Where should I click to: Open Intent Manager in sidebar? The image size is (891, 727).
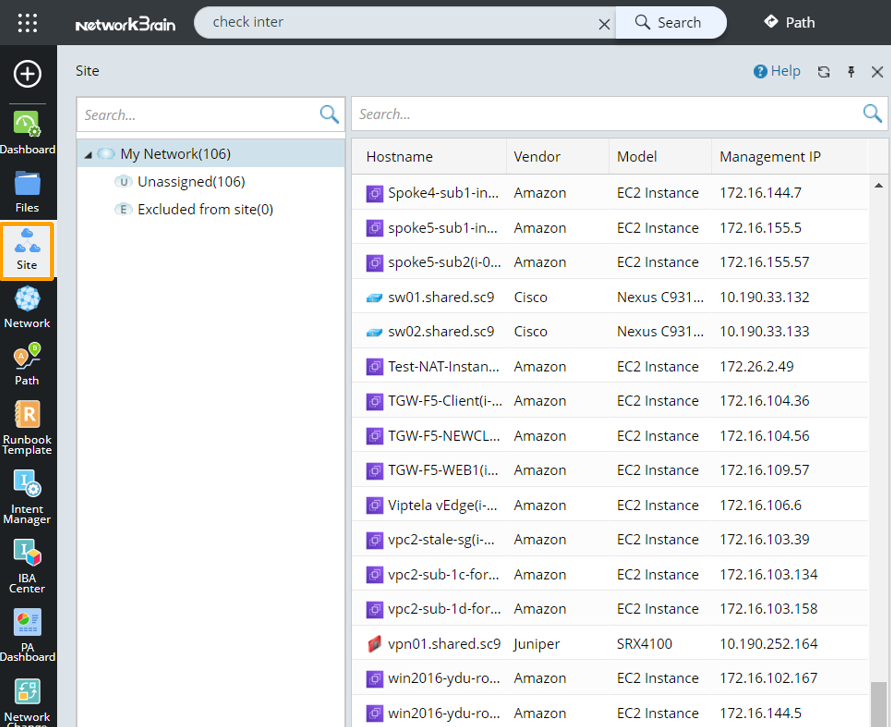tap(27, 497)
